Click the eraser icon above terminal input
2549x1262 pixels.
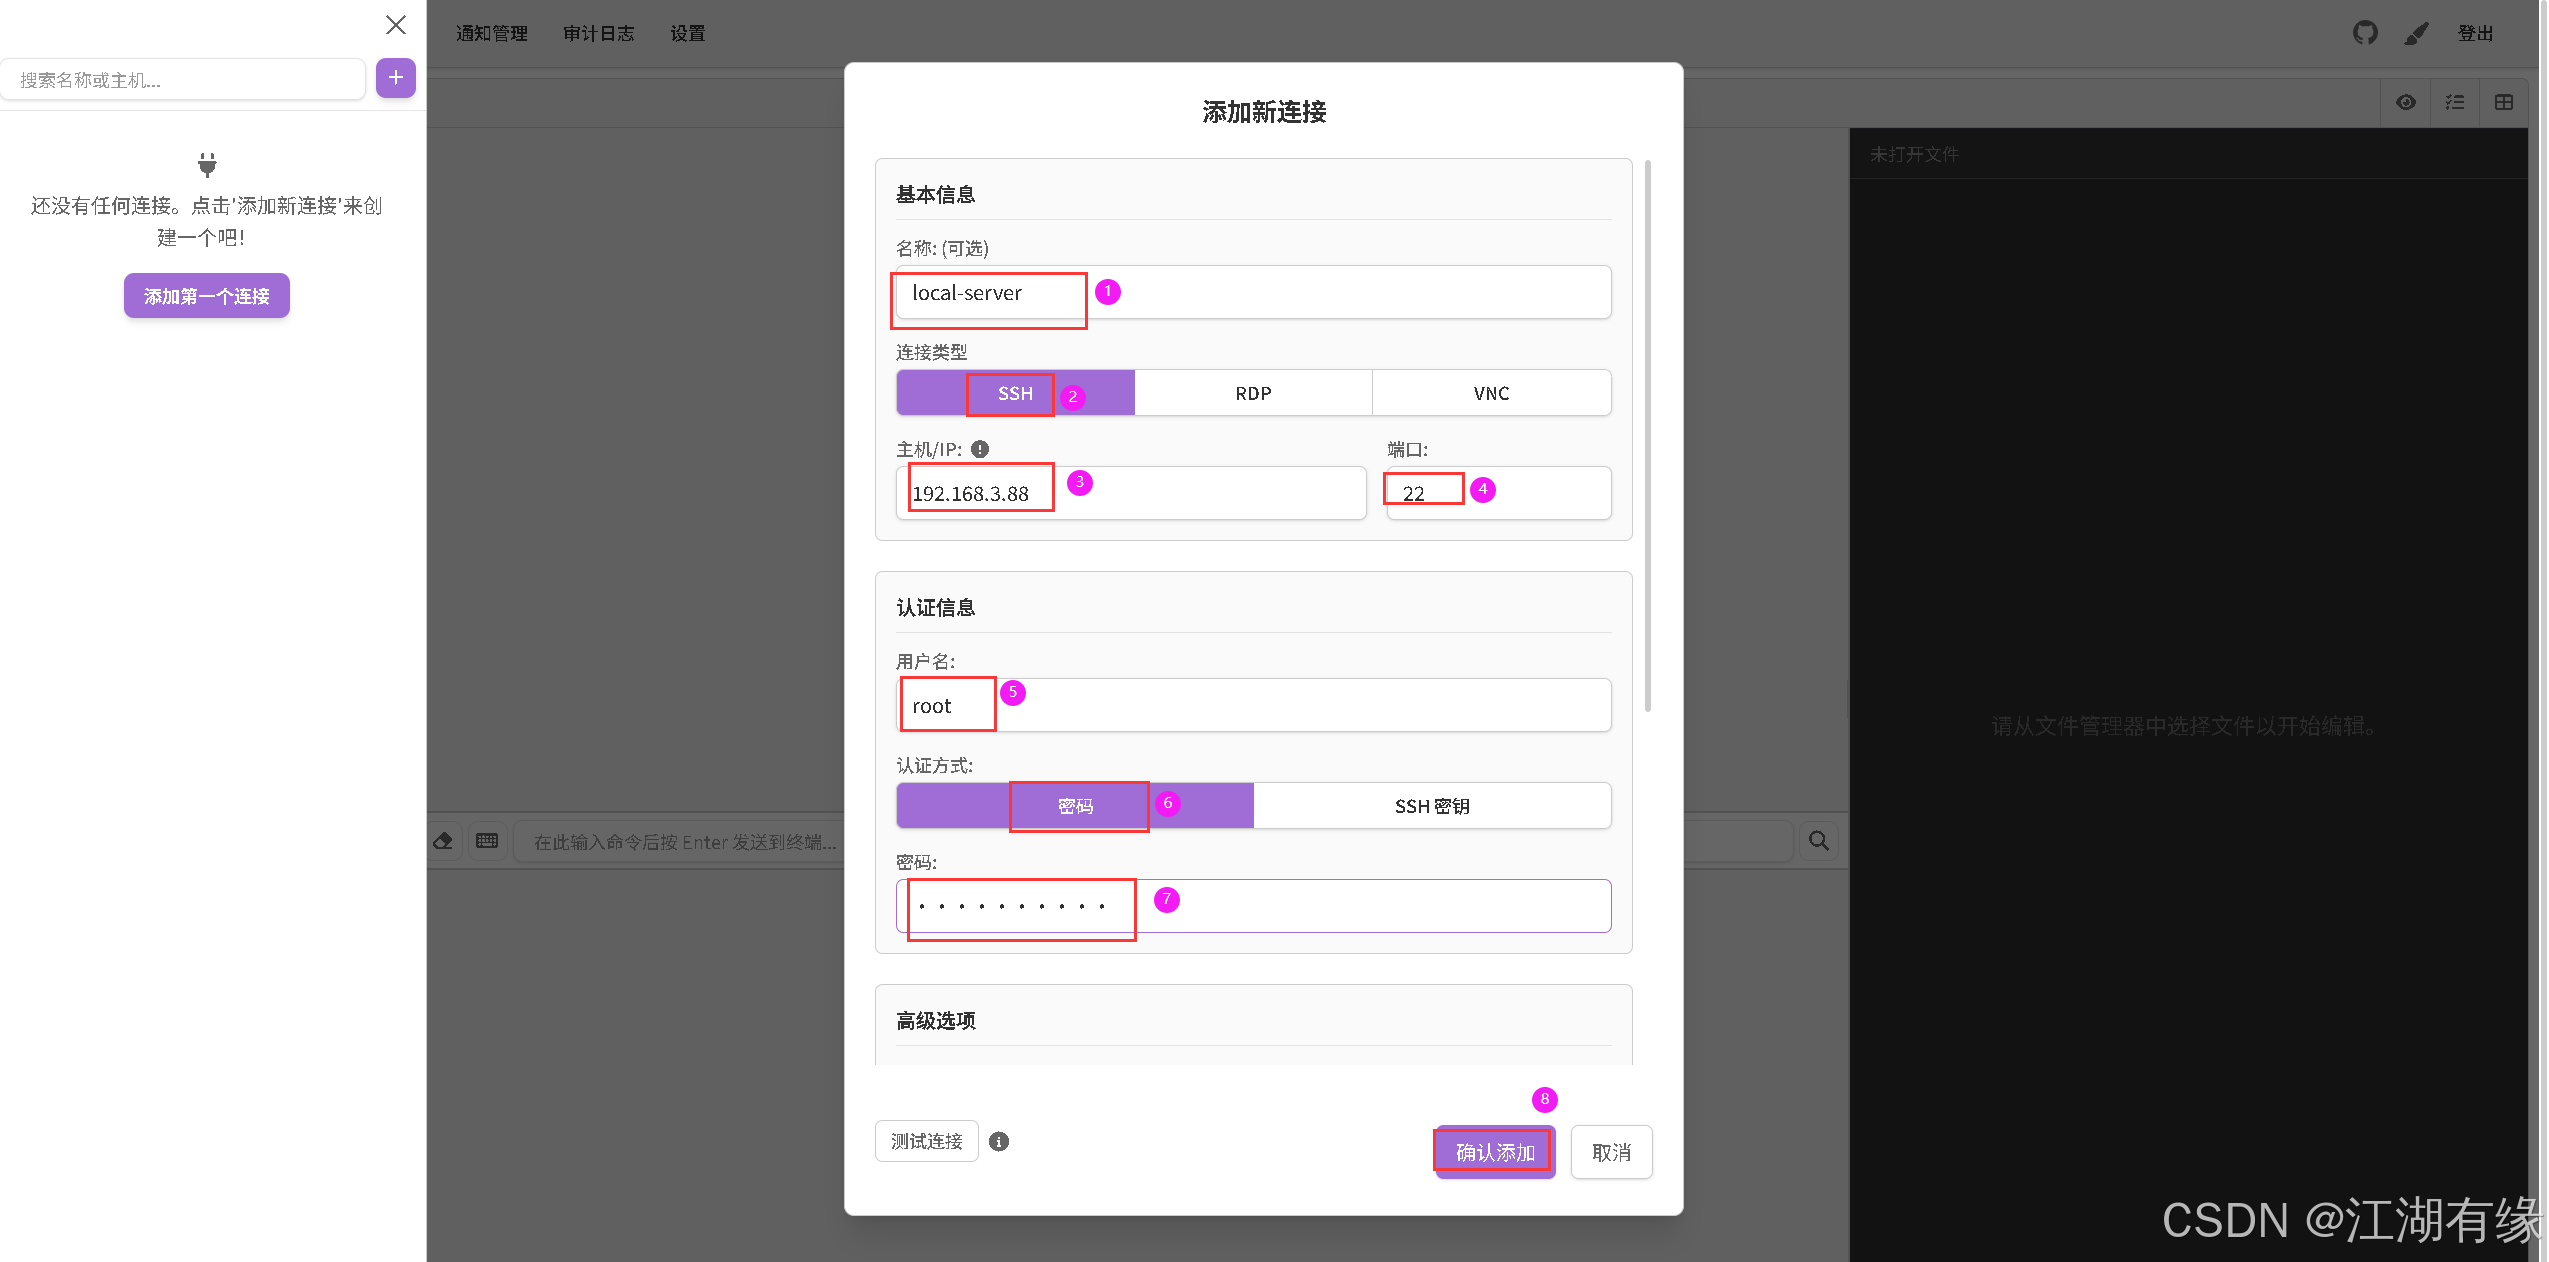click(442, 841)
